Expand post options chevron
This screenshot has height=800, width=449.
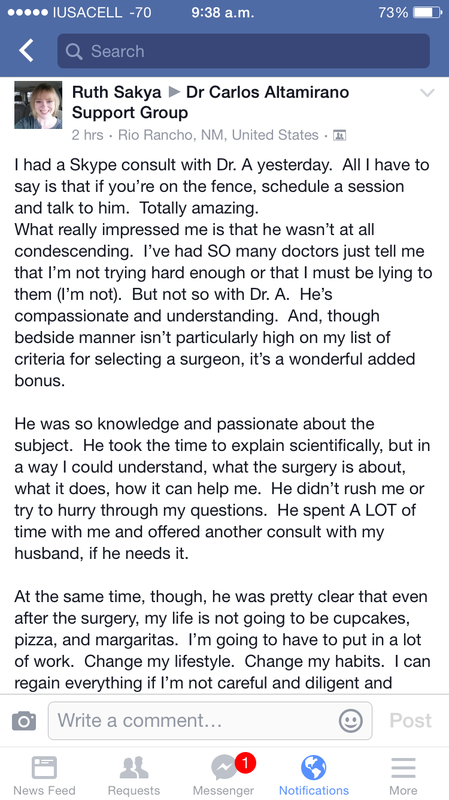click(x=427, y=93)
